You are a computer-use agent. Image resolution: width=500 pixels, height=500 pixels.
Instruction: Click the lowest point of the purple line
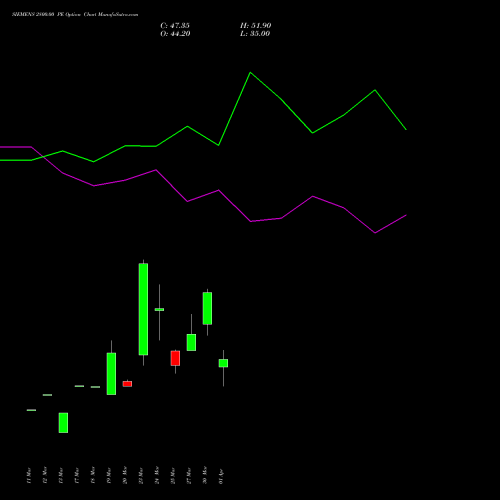tap(375, 233)
